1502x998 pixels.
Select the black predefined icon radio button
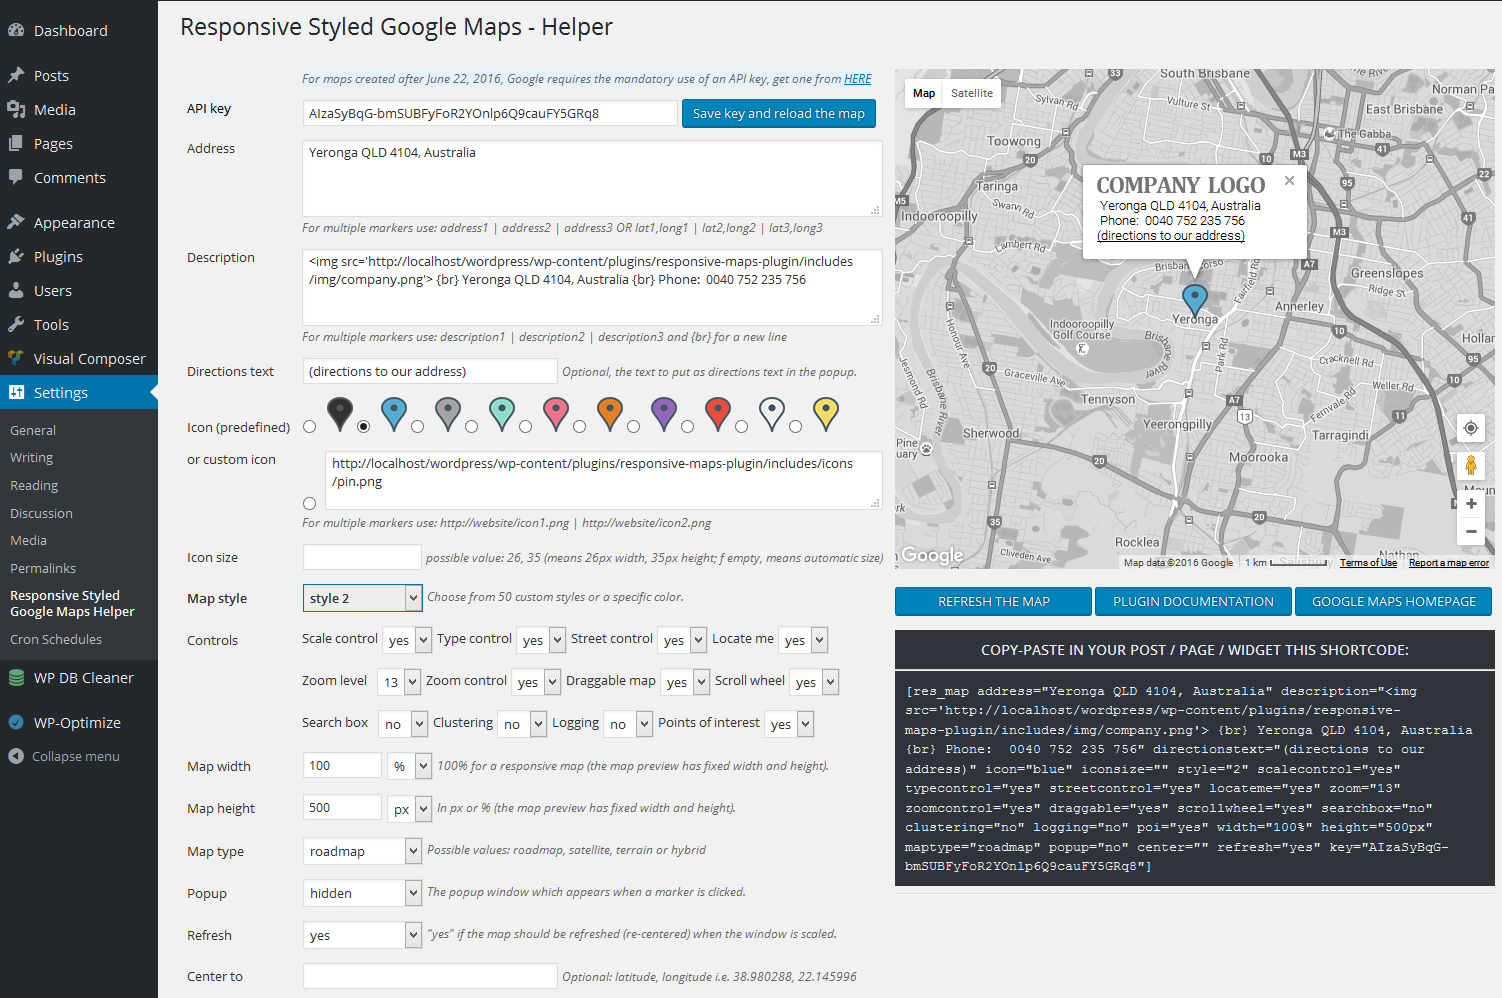pos(309,427)
